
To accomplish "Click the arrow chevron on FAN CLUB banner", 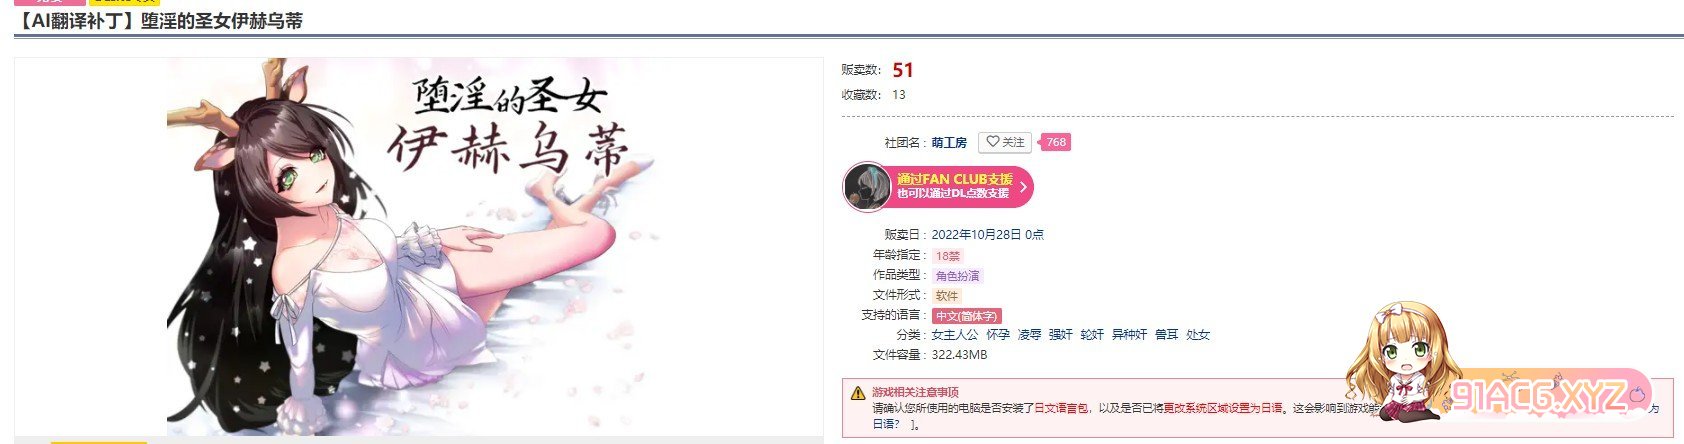I will (x=1023, y=187).
